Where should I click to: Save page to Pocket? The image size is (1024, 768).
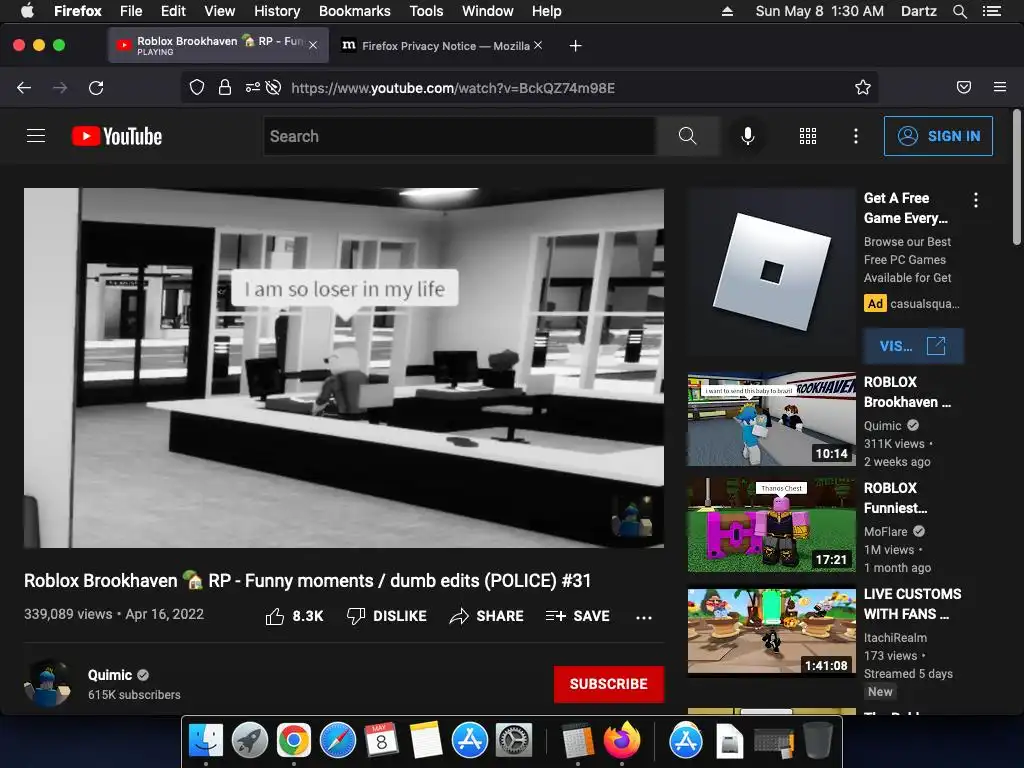pyautogui.click(x=964, y=88)
